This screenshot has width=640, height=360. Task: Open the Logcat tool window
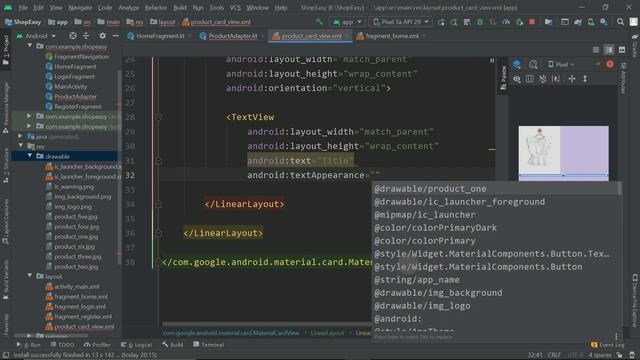[x=136, y=345]
